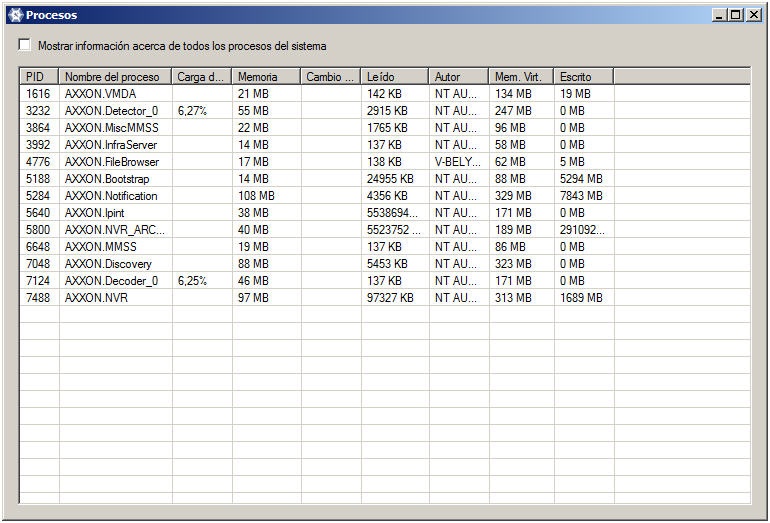Click the Procesos window title bar icon
This screenshot has width=770, height=523.
pos(14,15)
